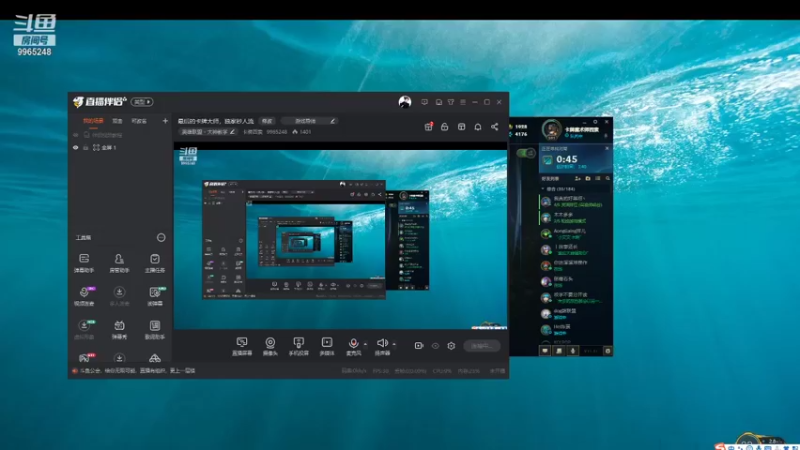Edit the 英雄联盟 category pill
Image resolution: width=800 pixels, height=450 pixels.
click(208, 132)
